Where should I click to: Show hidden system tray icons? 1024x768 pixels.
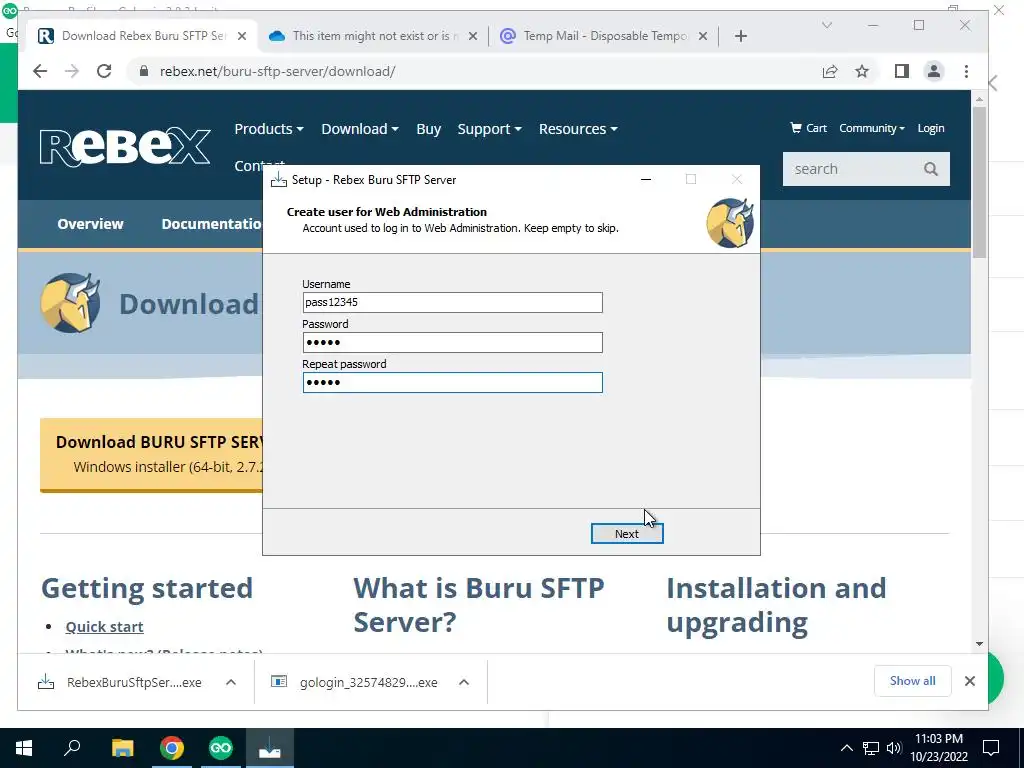[846, 748]
